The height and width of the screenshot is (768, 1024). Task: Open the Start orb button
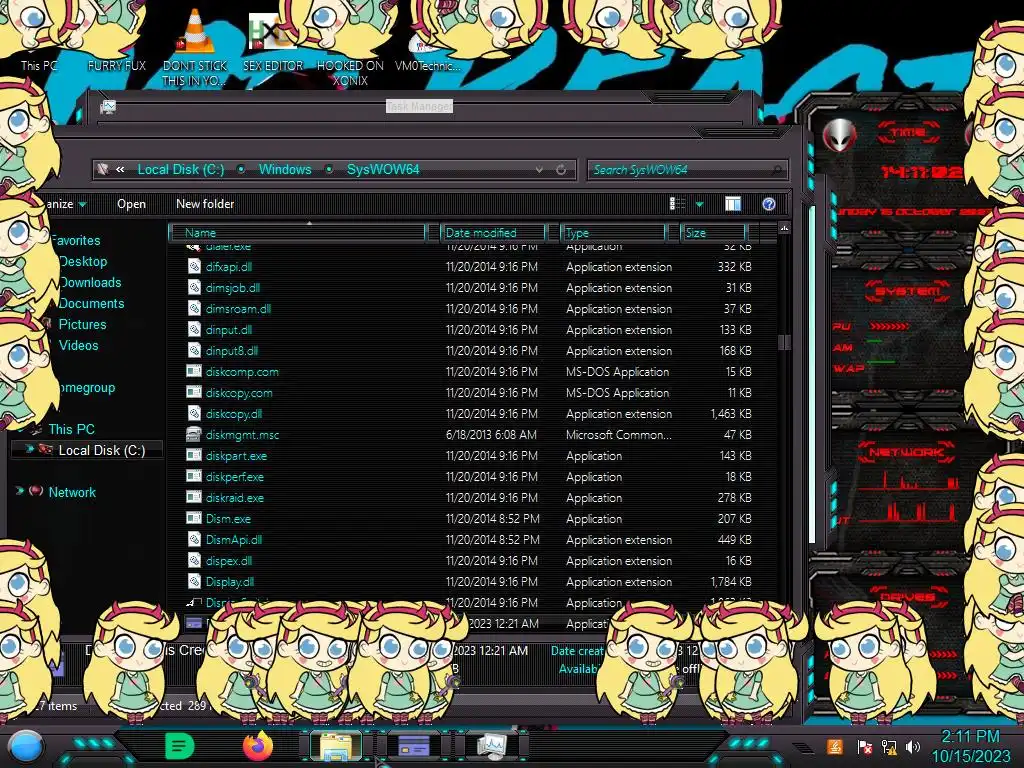point(26,746)
